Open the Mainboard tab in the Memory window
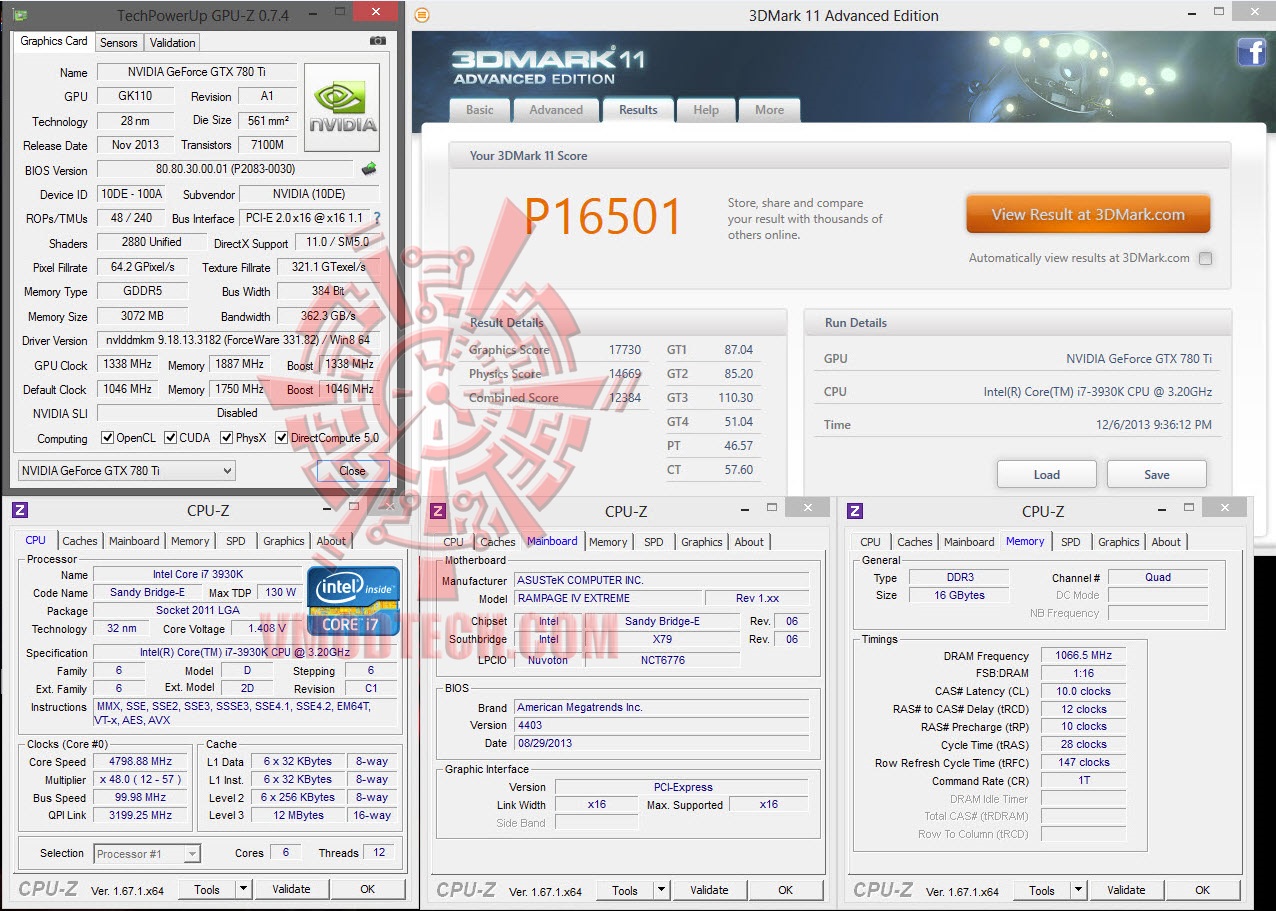Image resolution: width=1276 pixels, height=911 pixels. (969, 542)
